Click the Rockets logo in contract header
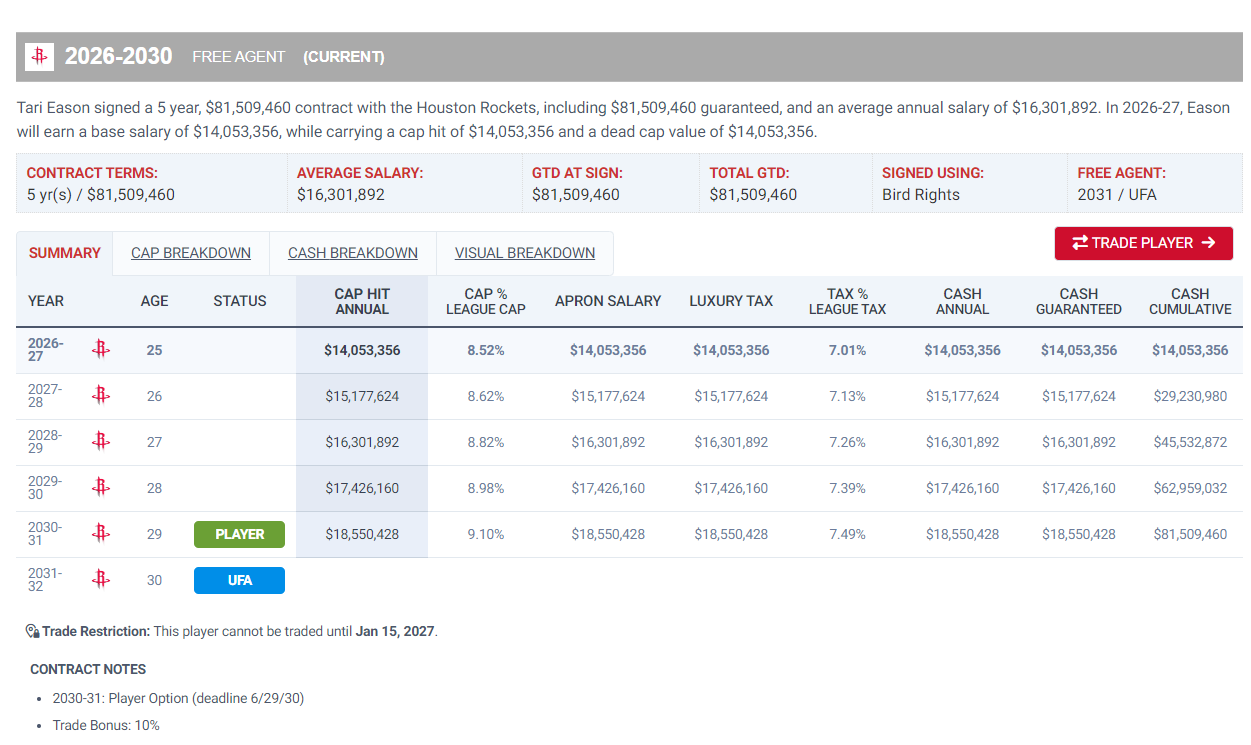This screenshot has width=1251, height=745. point(39,57)
